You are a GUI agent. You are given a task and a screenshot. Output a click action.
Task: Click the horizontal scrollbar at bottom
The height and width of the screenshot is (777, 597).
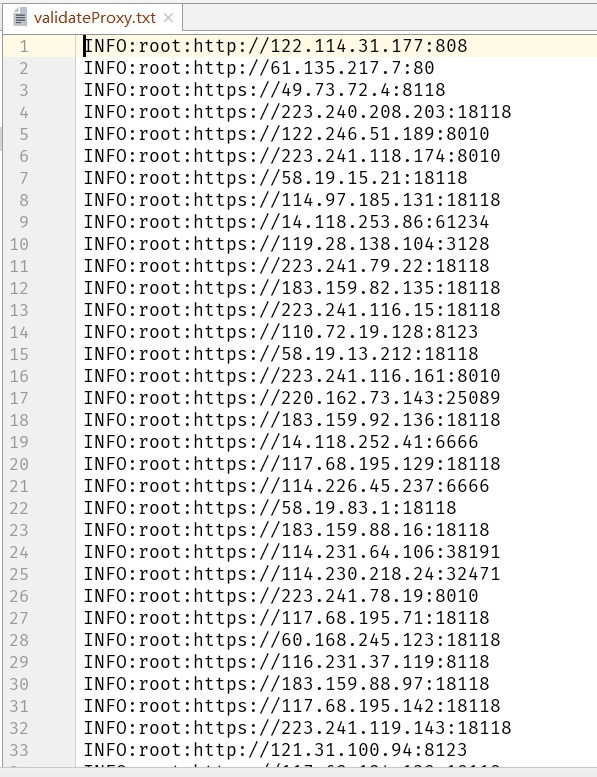(298, 772)
